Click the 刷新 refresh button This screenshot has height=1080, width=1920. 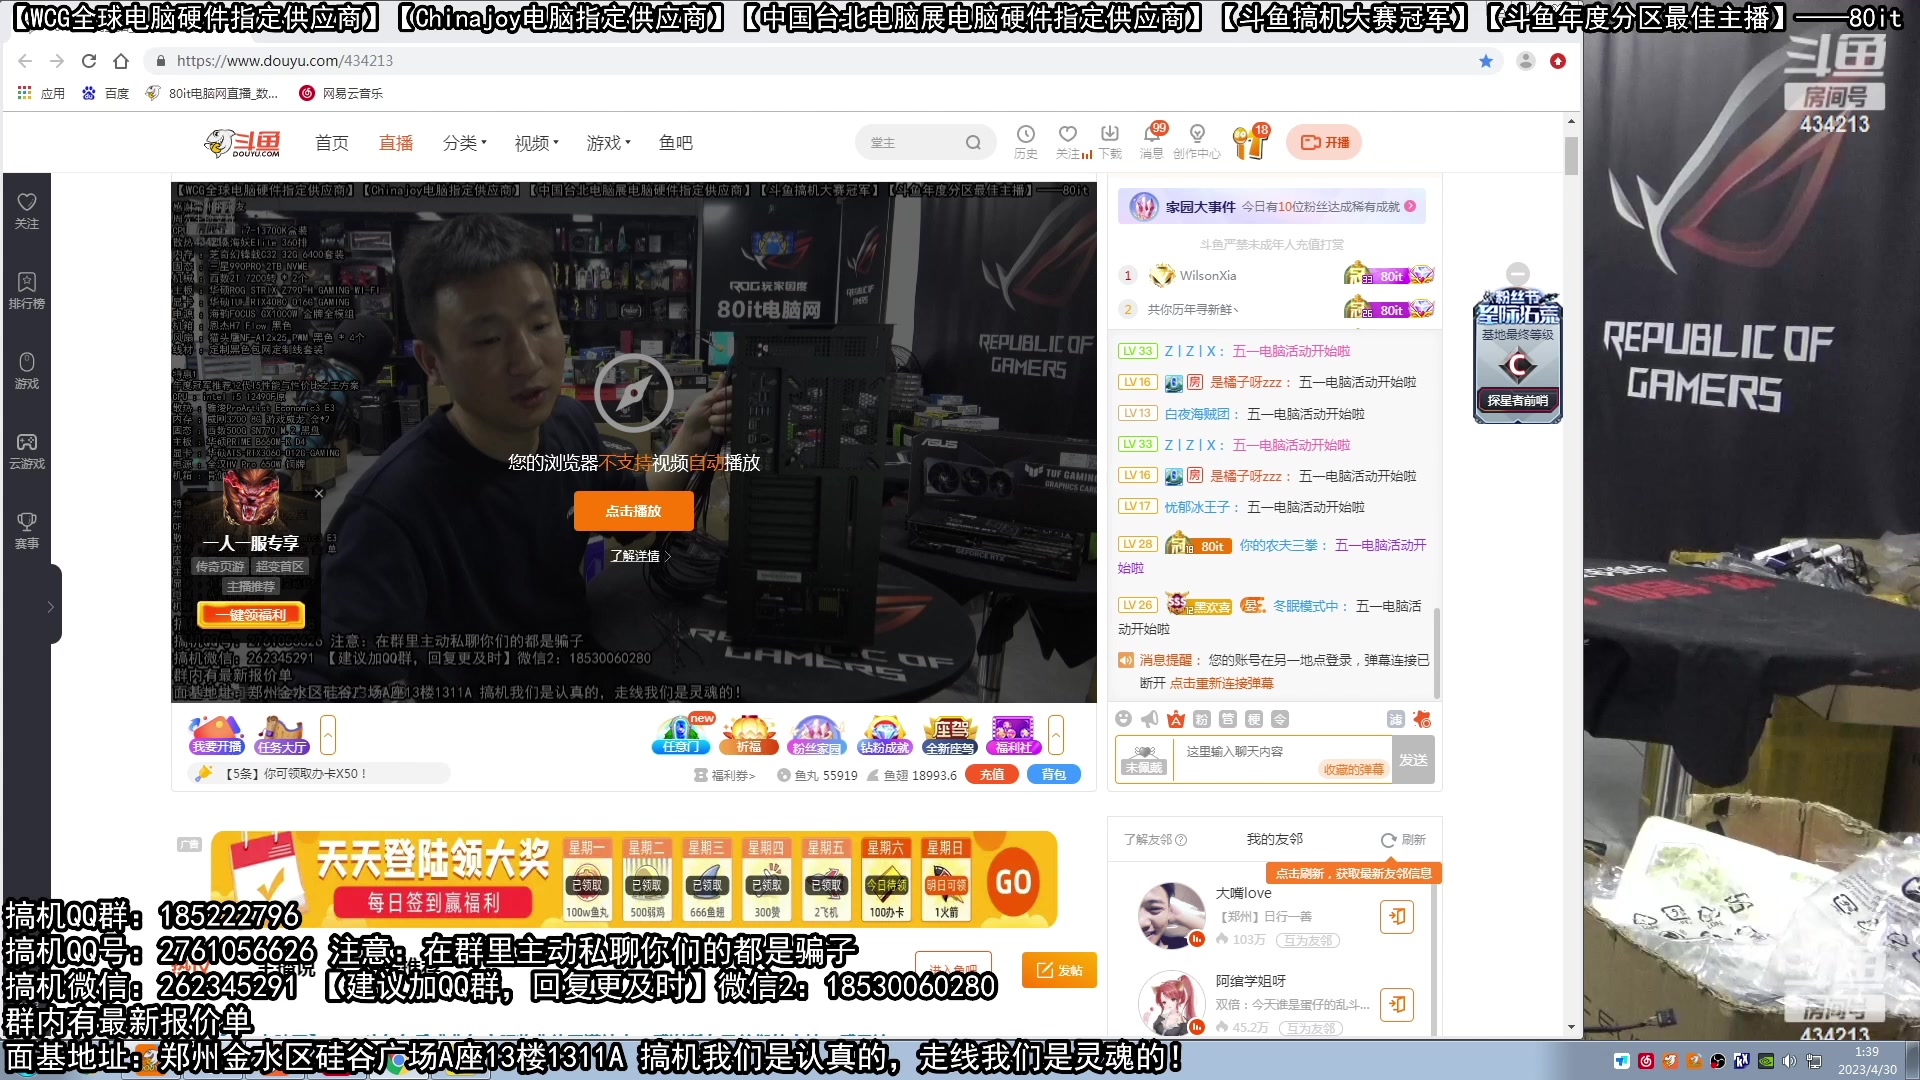pyautogui.click(x=1404, y=840)
